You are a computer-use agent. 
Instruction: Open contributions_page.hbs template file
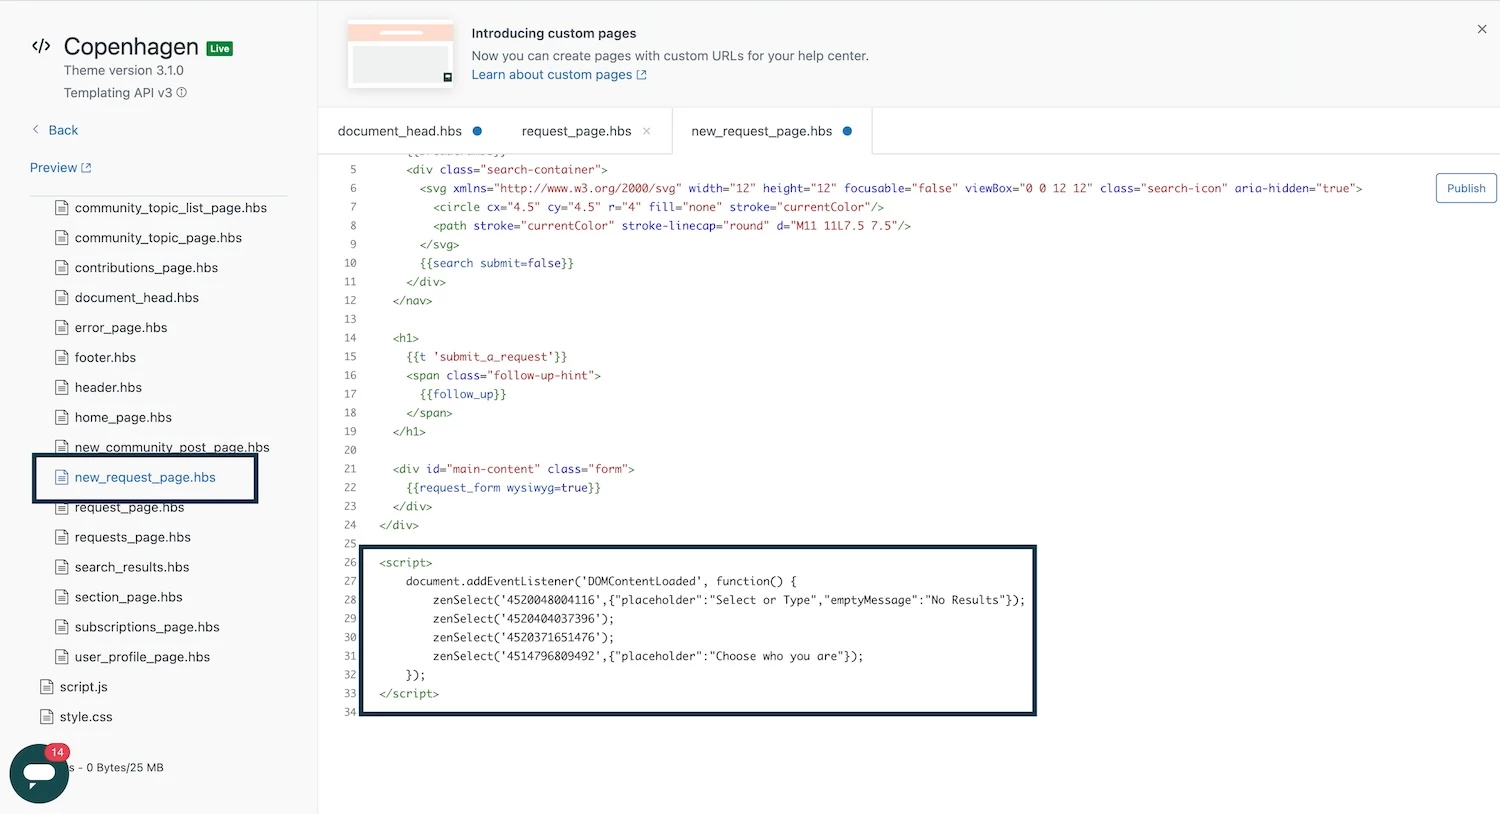click(x=146, y=268)
